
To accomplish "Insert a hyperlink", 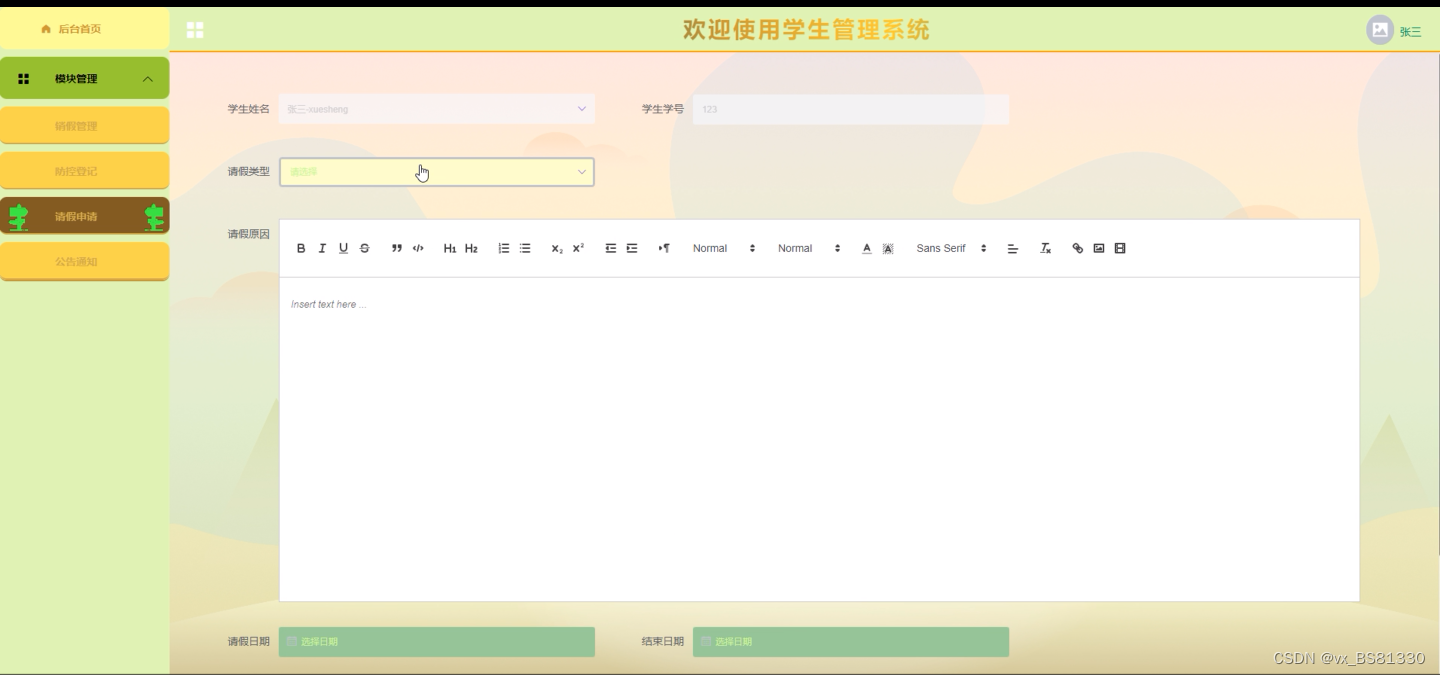I will pyautogui.click(x=1077, y=248).
